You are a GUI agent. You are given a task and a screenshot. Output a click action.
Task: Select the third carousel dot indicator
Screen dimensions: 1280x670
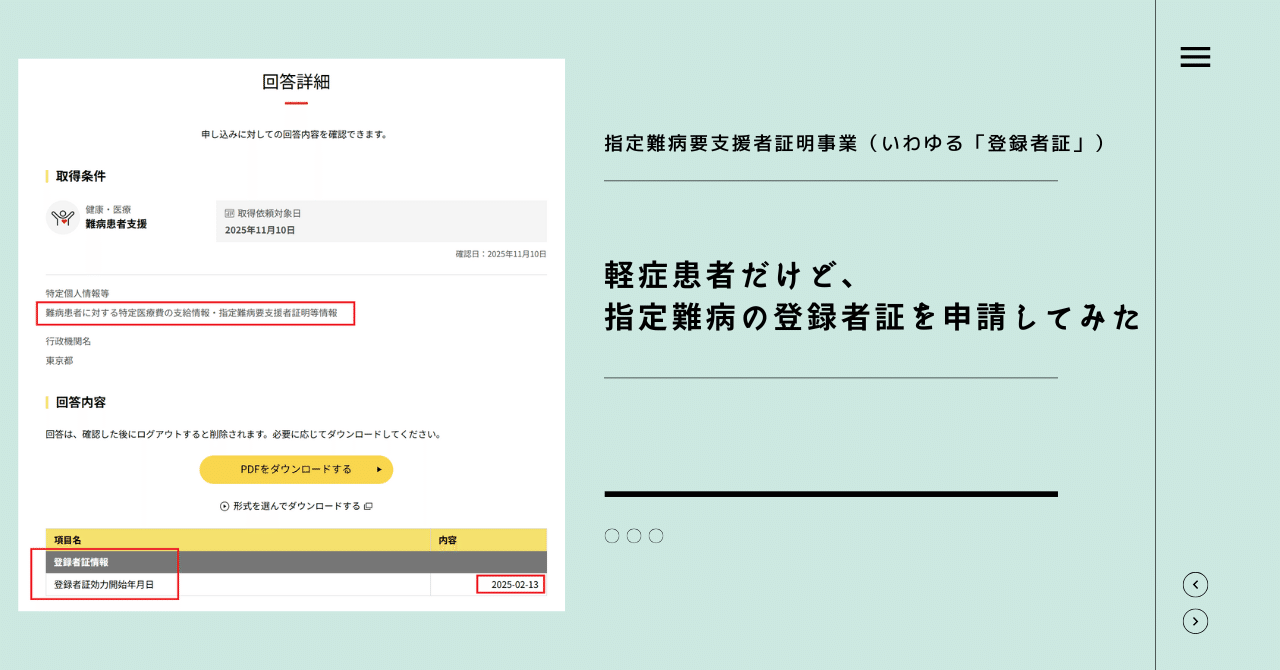coord(655,535)
